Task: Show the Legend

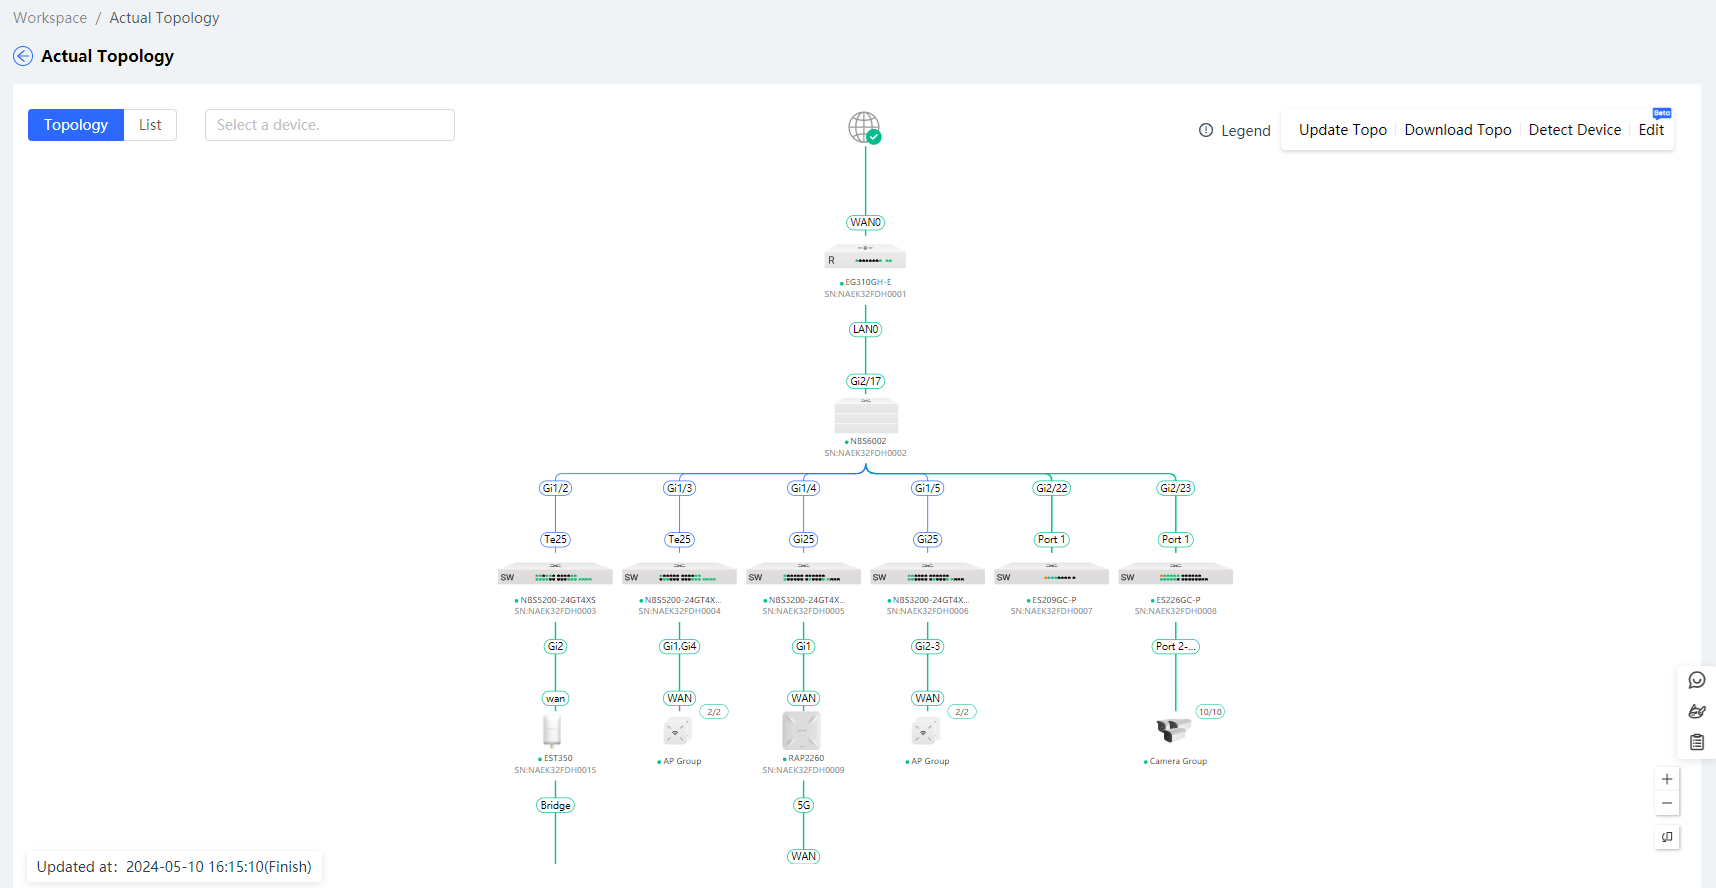Action: (1235, 131)
